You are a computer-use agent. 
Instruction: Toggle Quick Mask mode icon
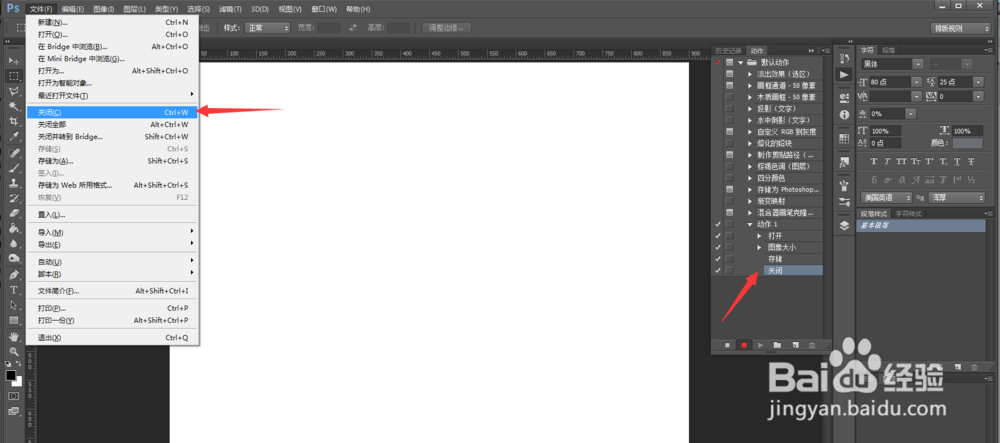click(13, 396)
